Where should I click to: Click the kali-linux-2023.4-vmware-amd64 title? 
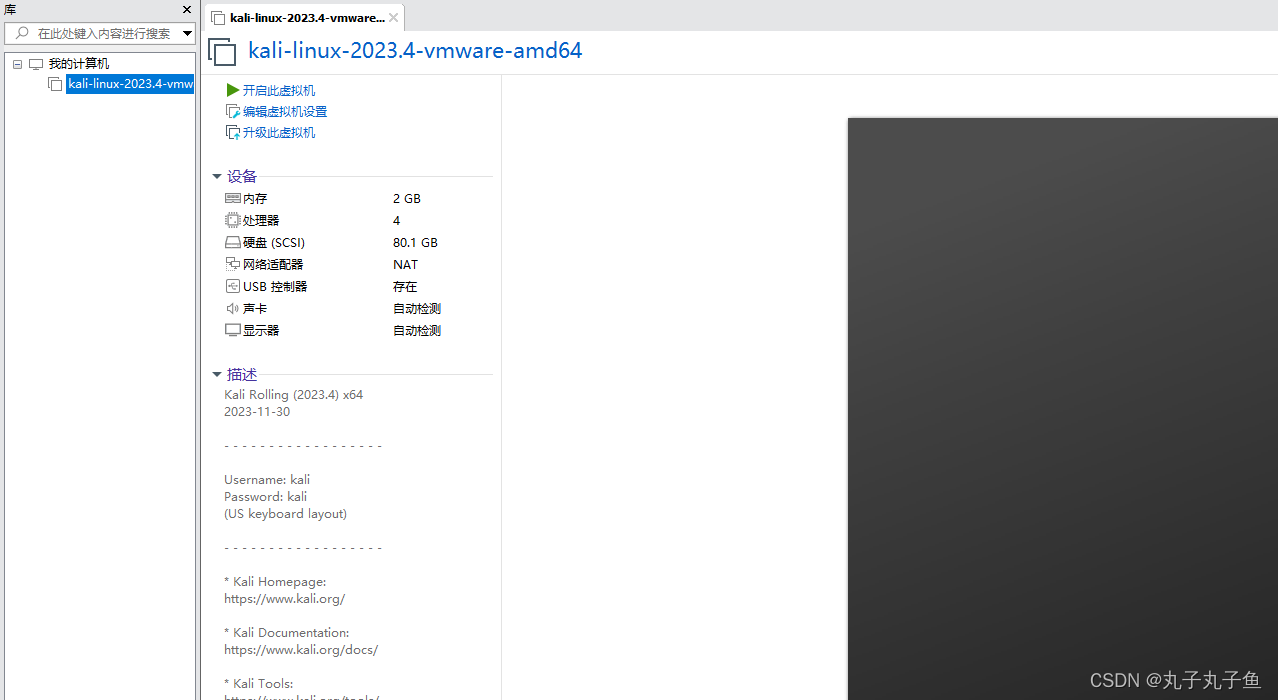tap(415, 50)
